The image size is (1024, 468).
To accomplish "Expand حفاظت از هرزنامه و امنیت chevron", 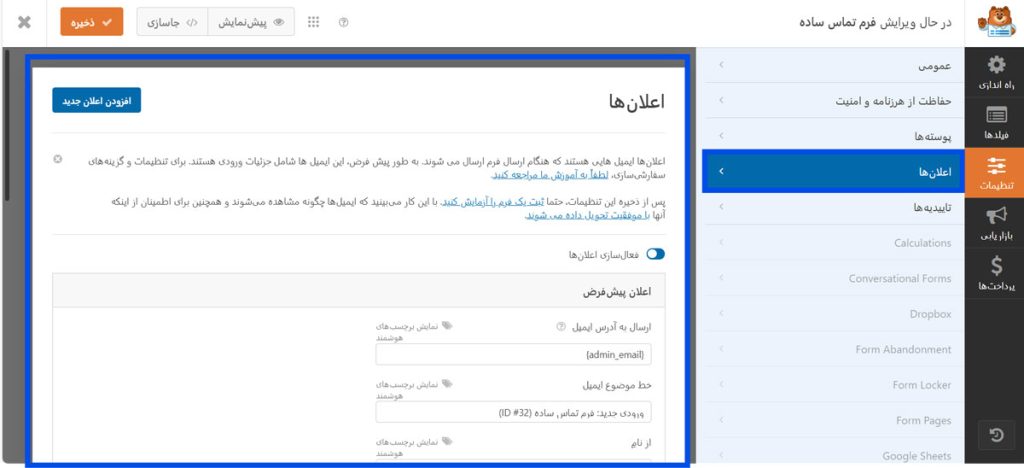I will click(x=721, y=101).
